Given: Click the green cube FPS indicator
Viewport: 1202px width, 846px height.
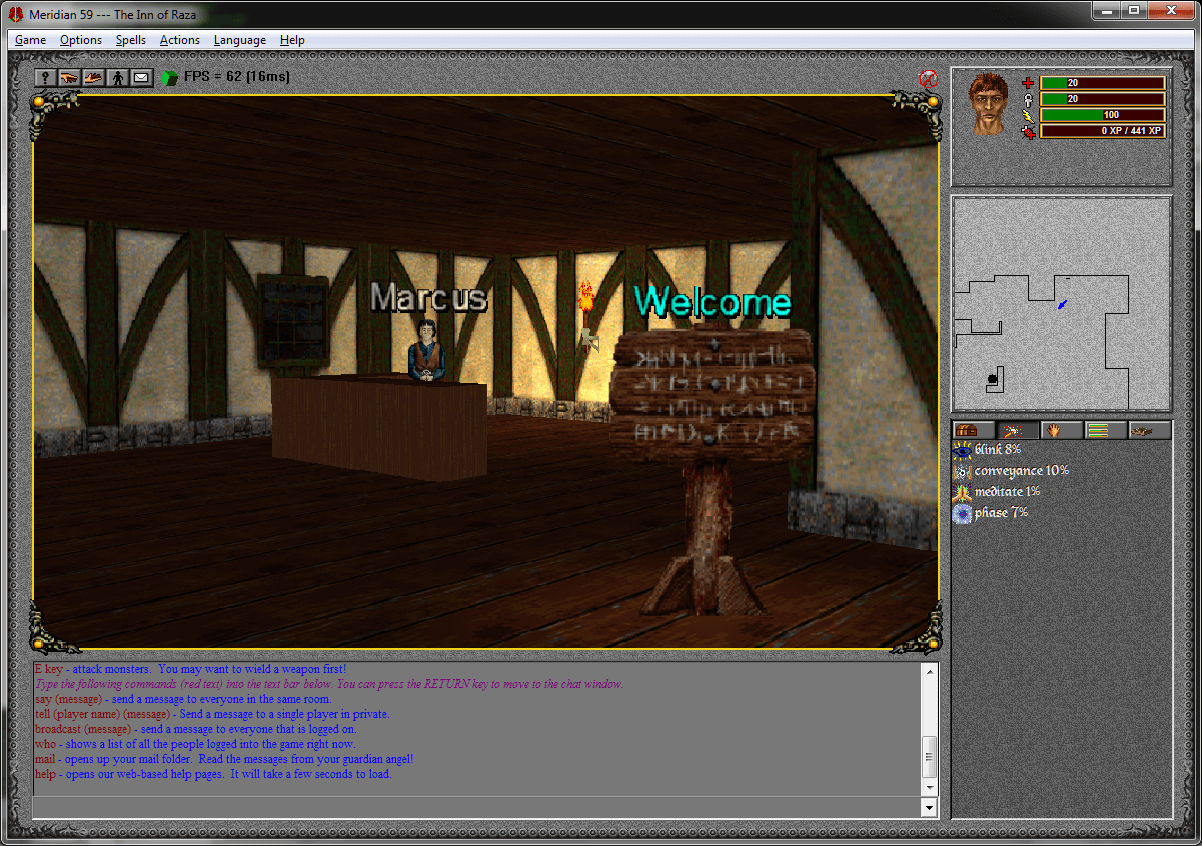Looking at the screenshot, I should pyautogui.click(x=170, y=78).
